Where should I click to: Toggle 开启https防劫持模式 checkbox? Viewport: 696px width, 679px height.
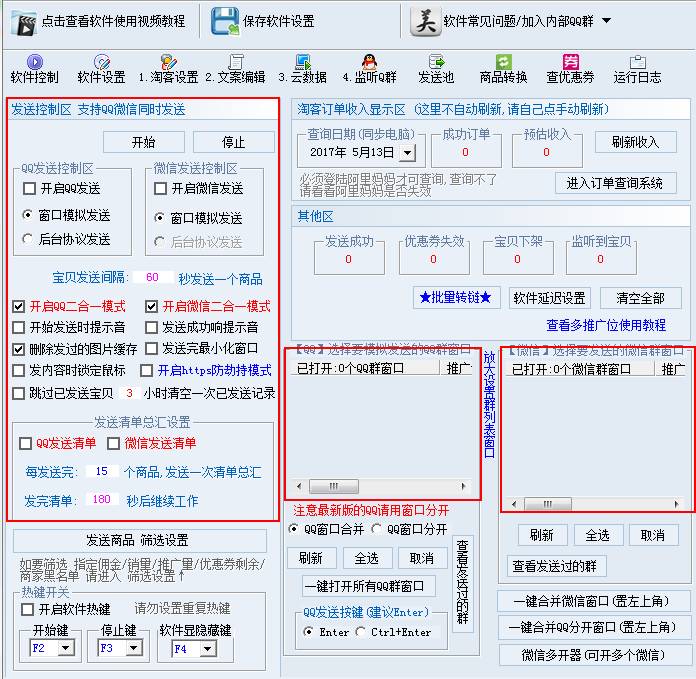146,371
